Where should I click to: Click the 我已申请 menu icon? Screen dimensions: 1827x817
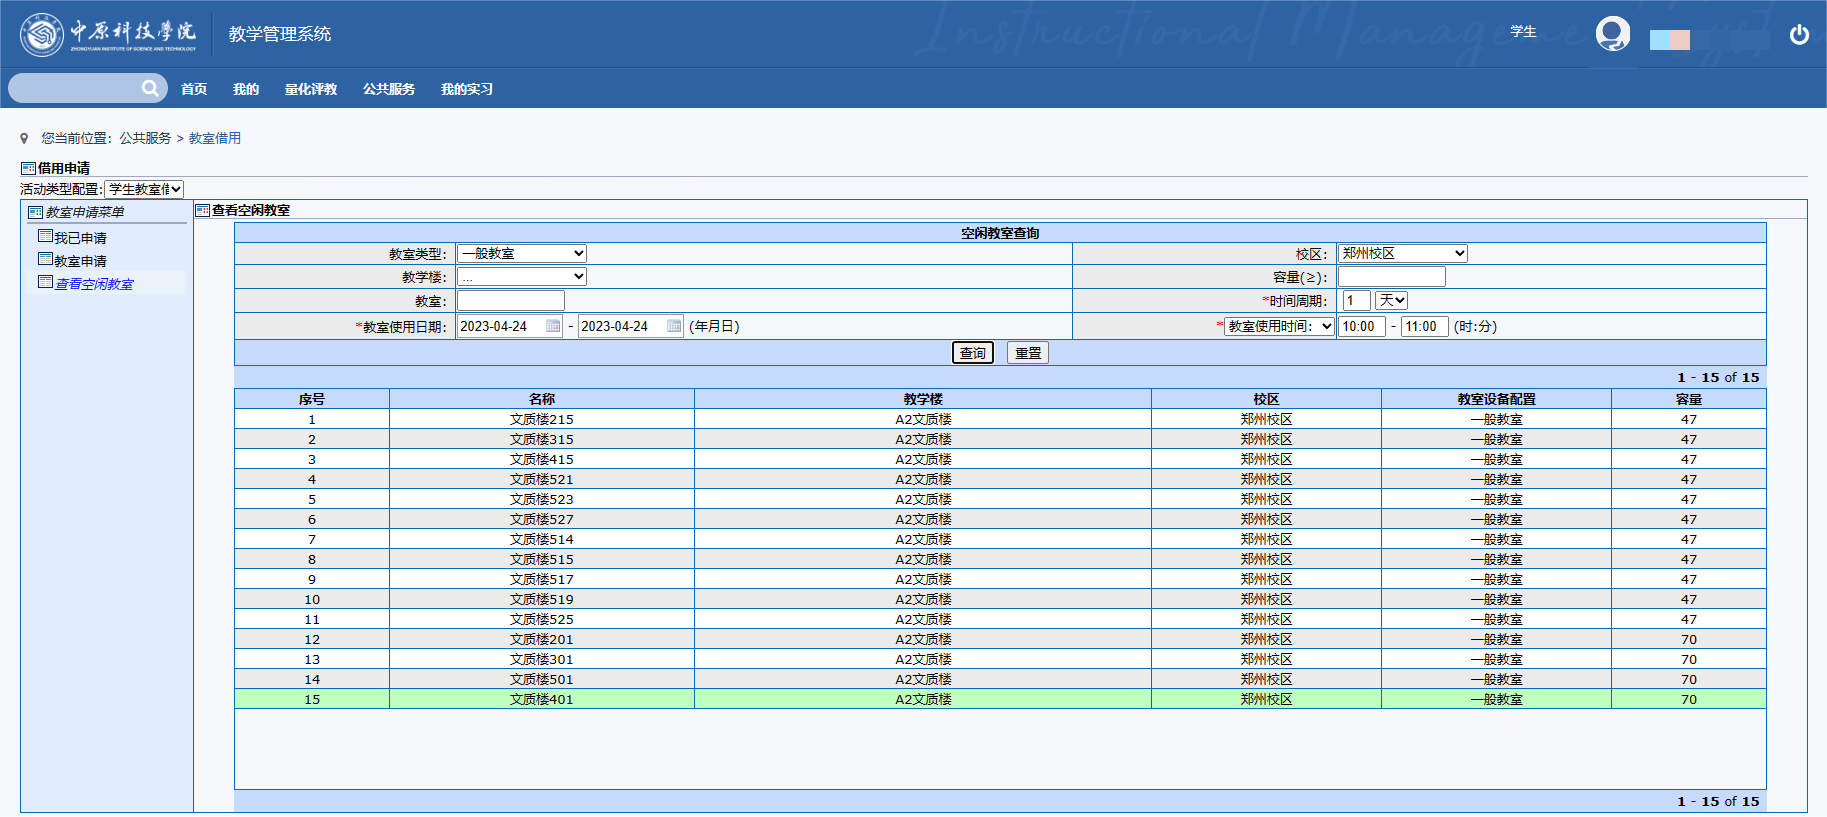(x=45, y=237)
